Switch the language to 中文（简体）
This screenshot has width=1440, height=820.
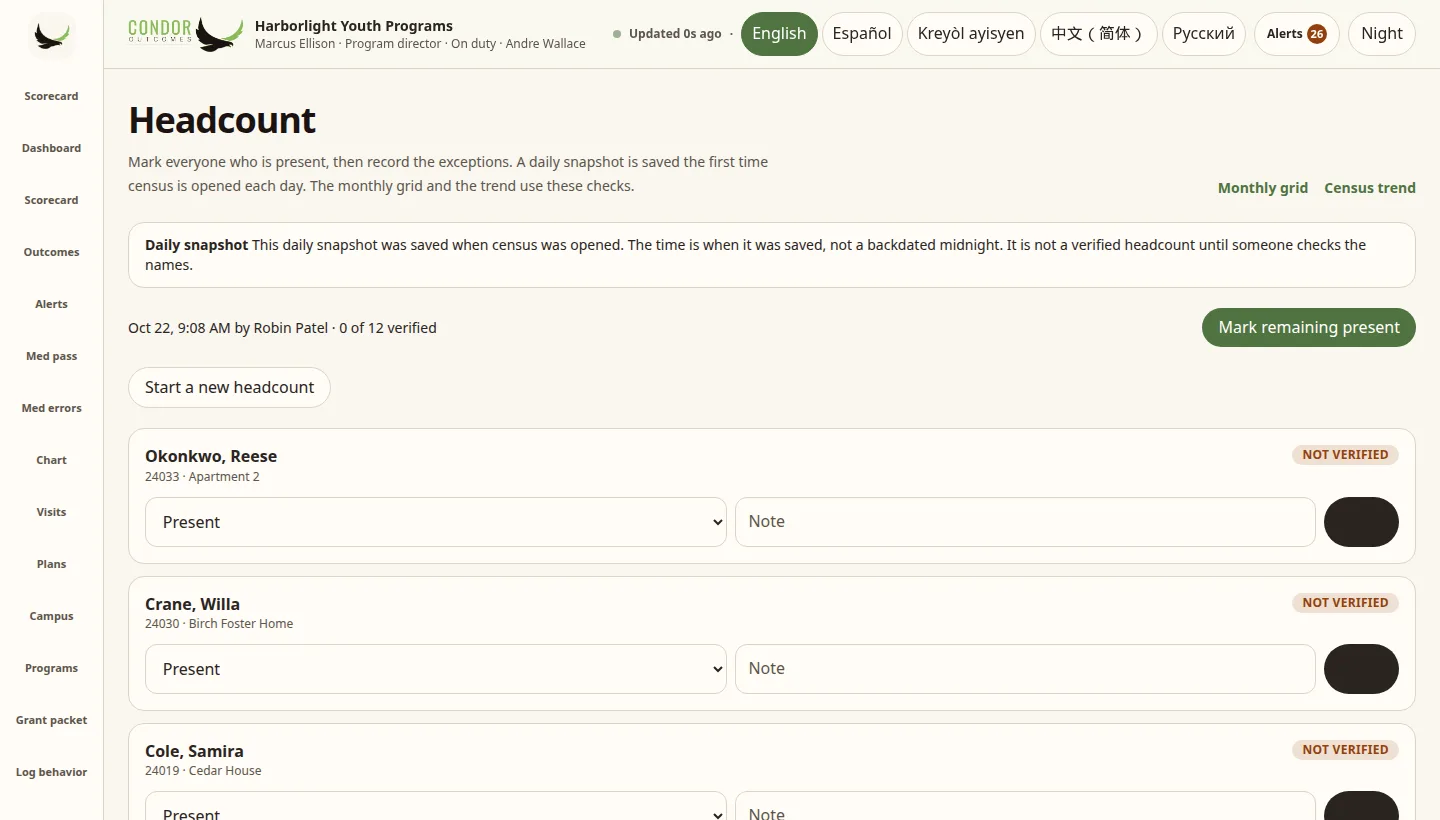tap(1099, 34)
